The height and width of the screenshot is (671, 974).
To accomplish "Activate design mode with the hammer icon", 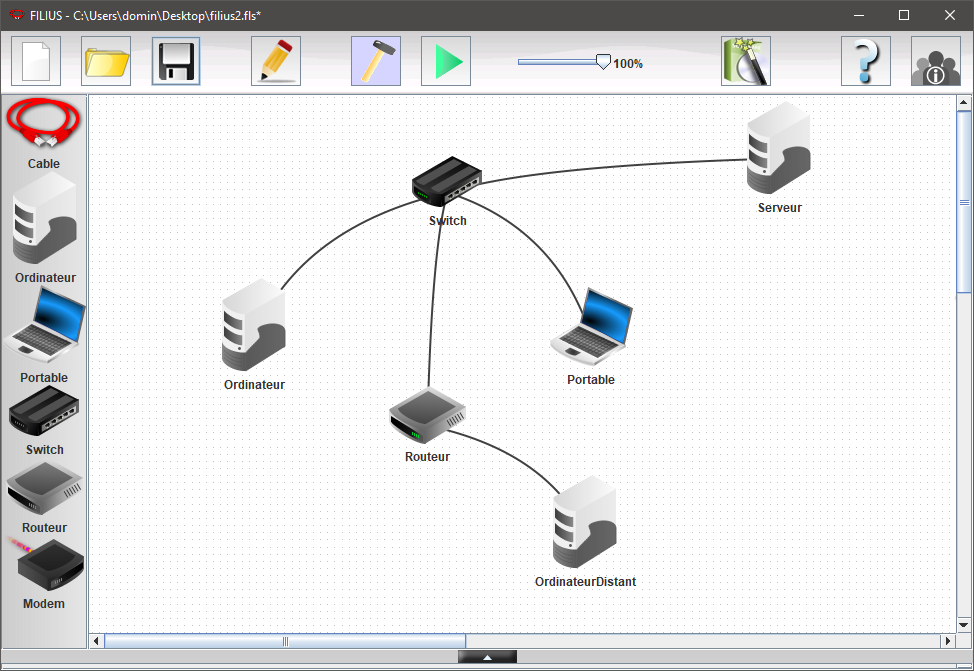I will click(x=376, y=61).
